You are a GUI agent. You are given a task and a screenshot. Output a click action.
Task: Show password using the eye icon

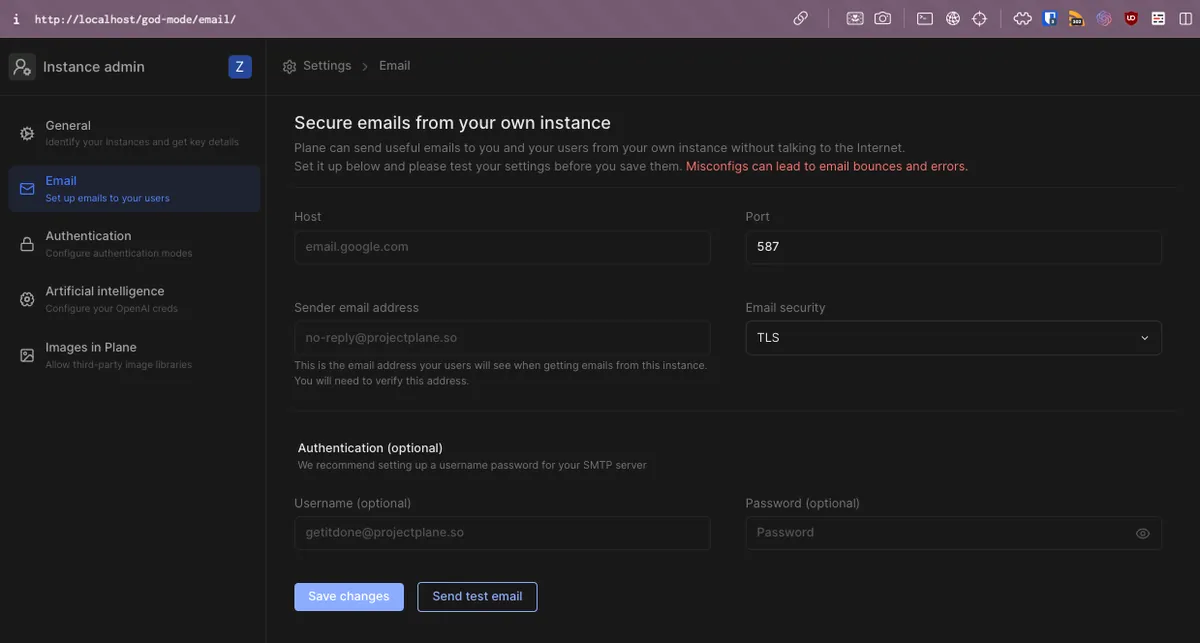(x=1143, y=534)
